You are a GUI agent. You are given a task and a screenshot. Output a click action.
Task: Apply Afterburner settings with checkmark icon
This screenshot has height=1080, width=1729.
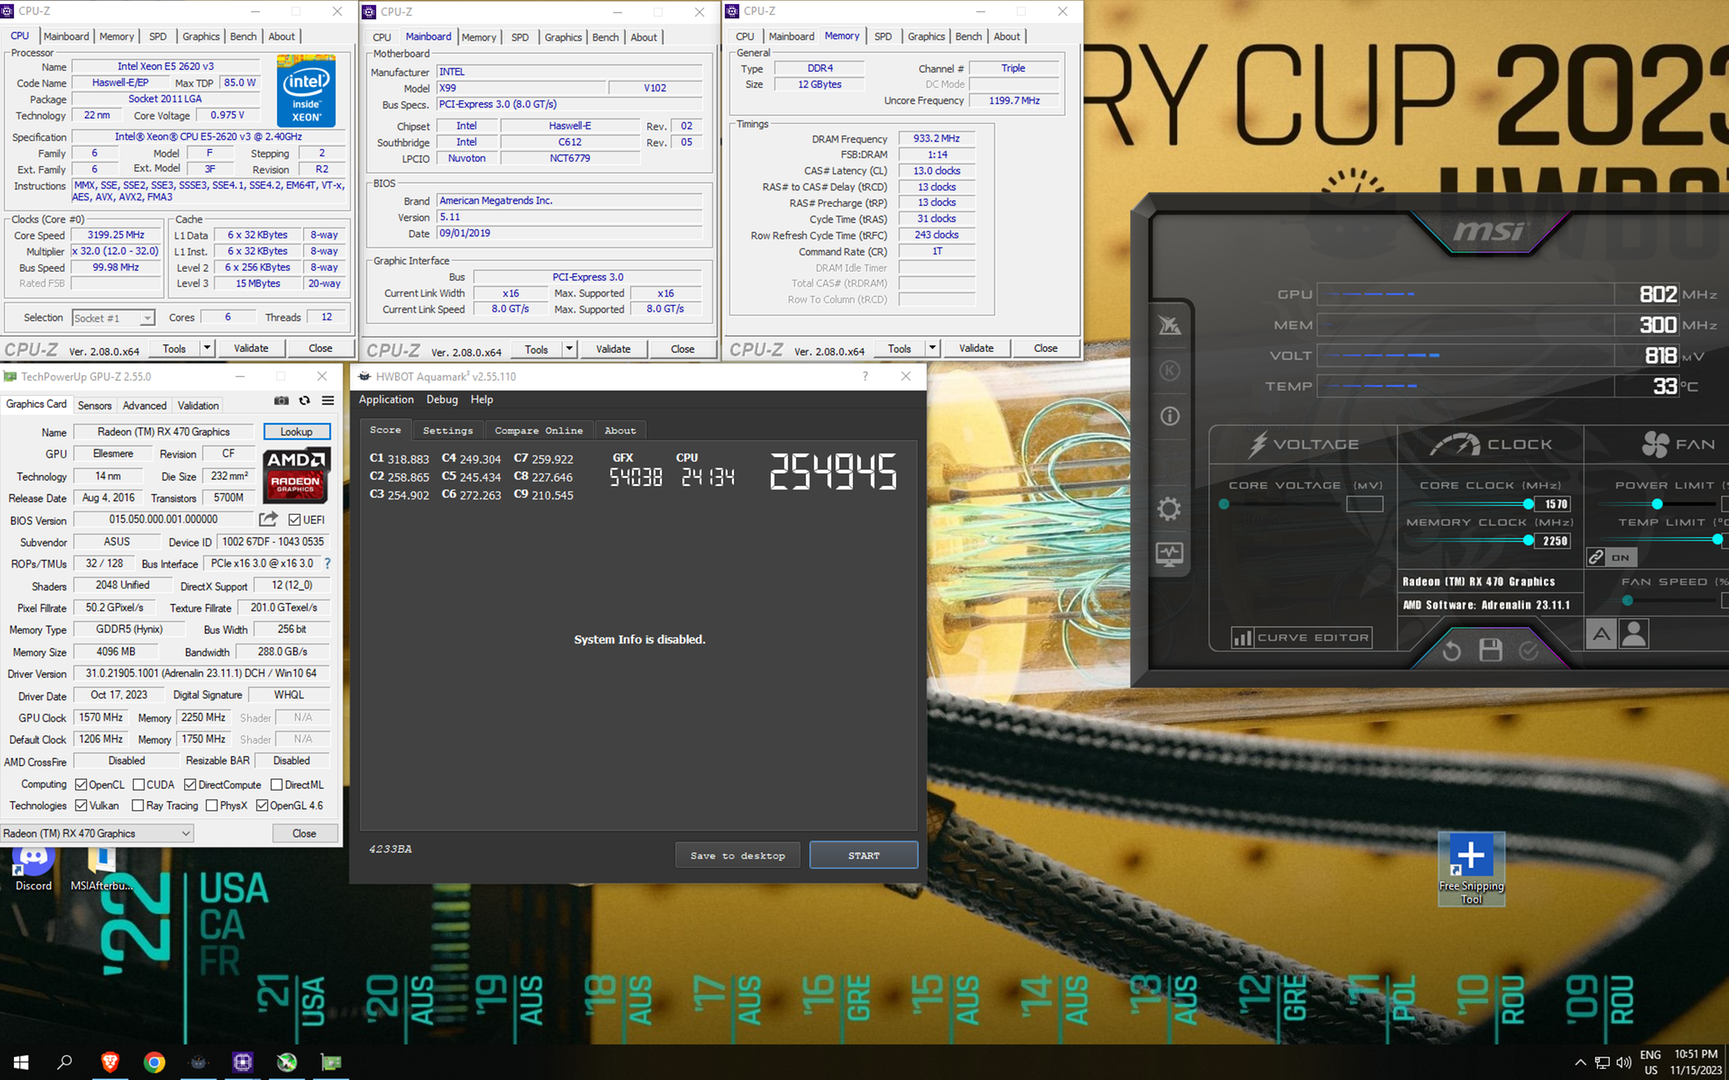[x=1529, y=651]
